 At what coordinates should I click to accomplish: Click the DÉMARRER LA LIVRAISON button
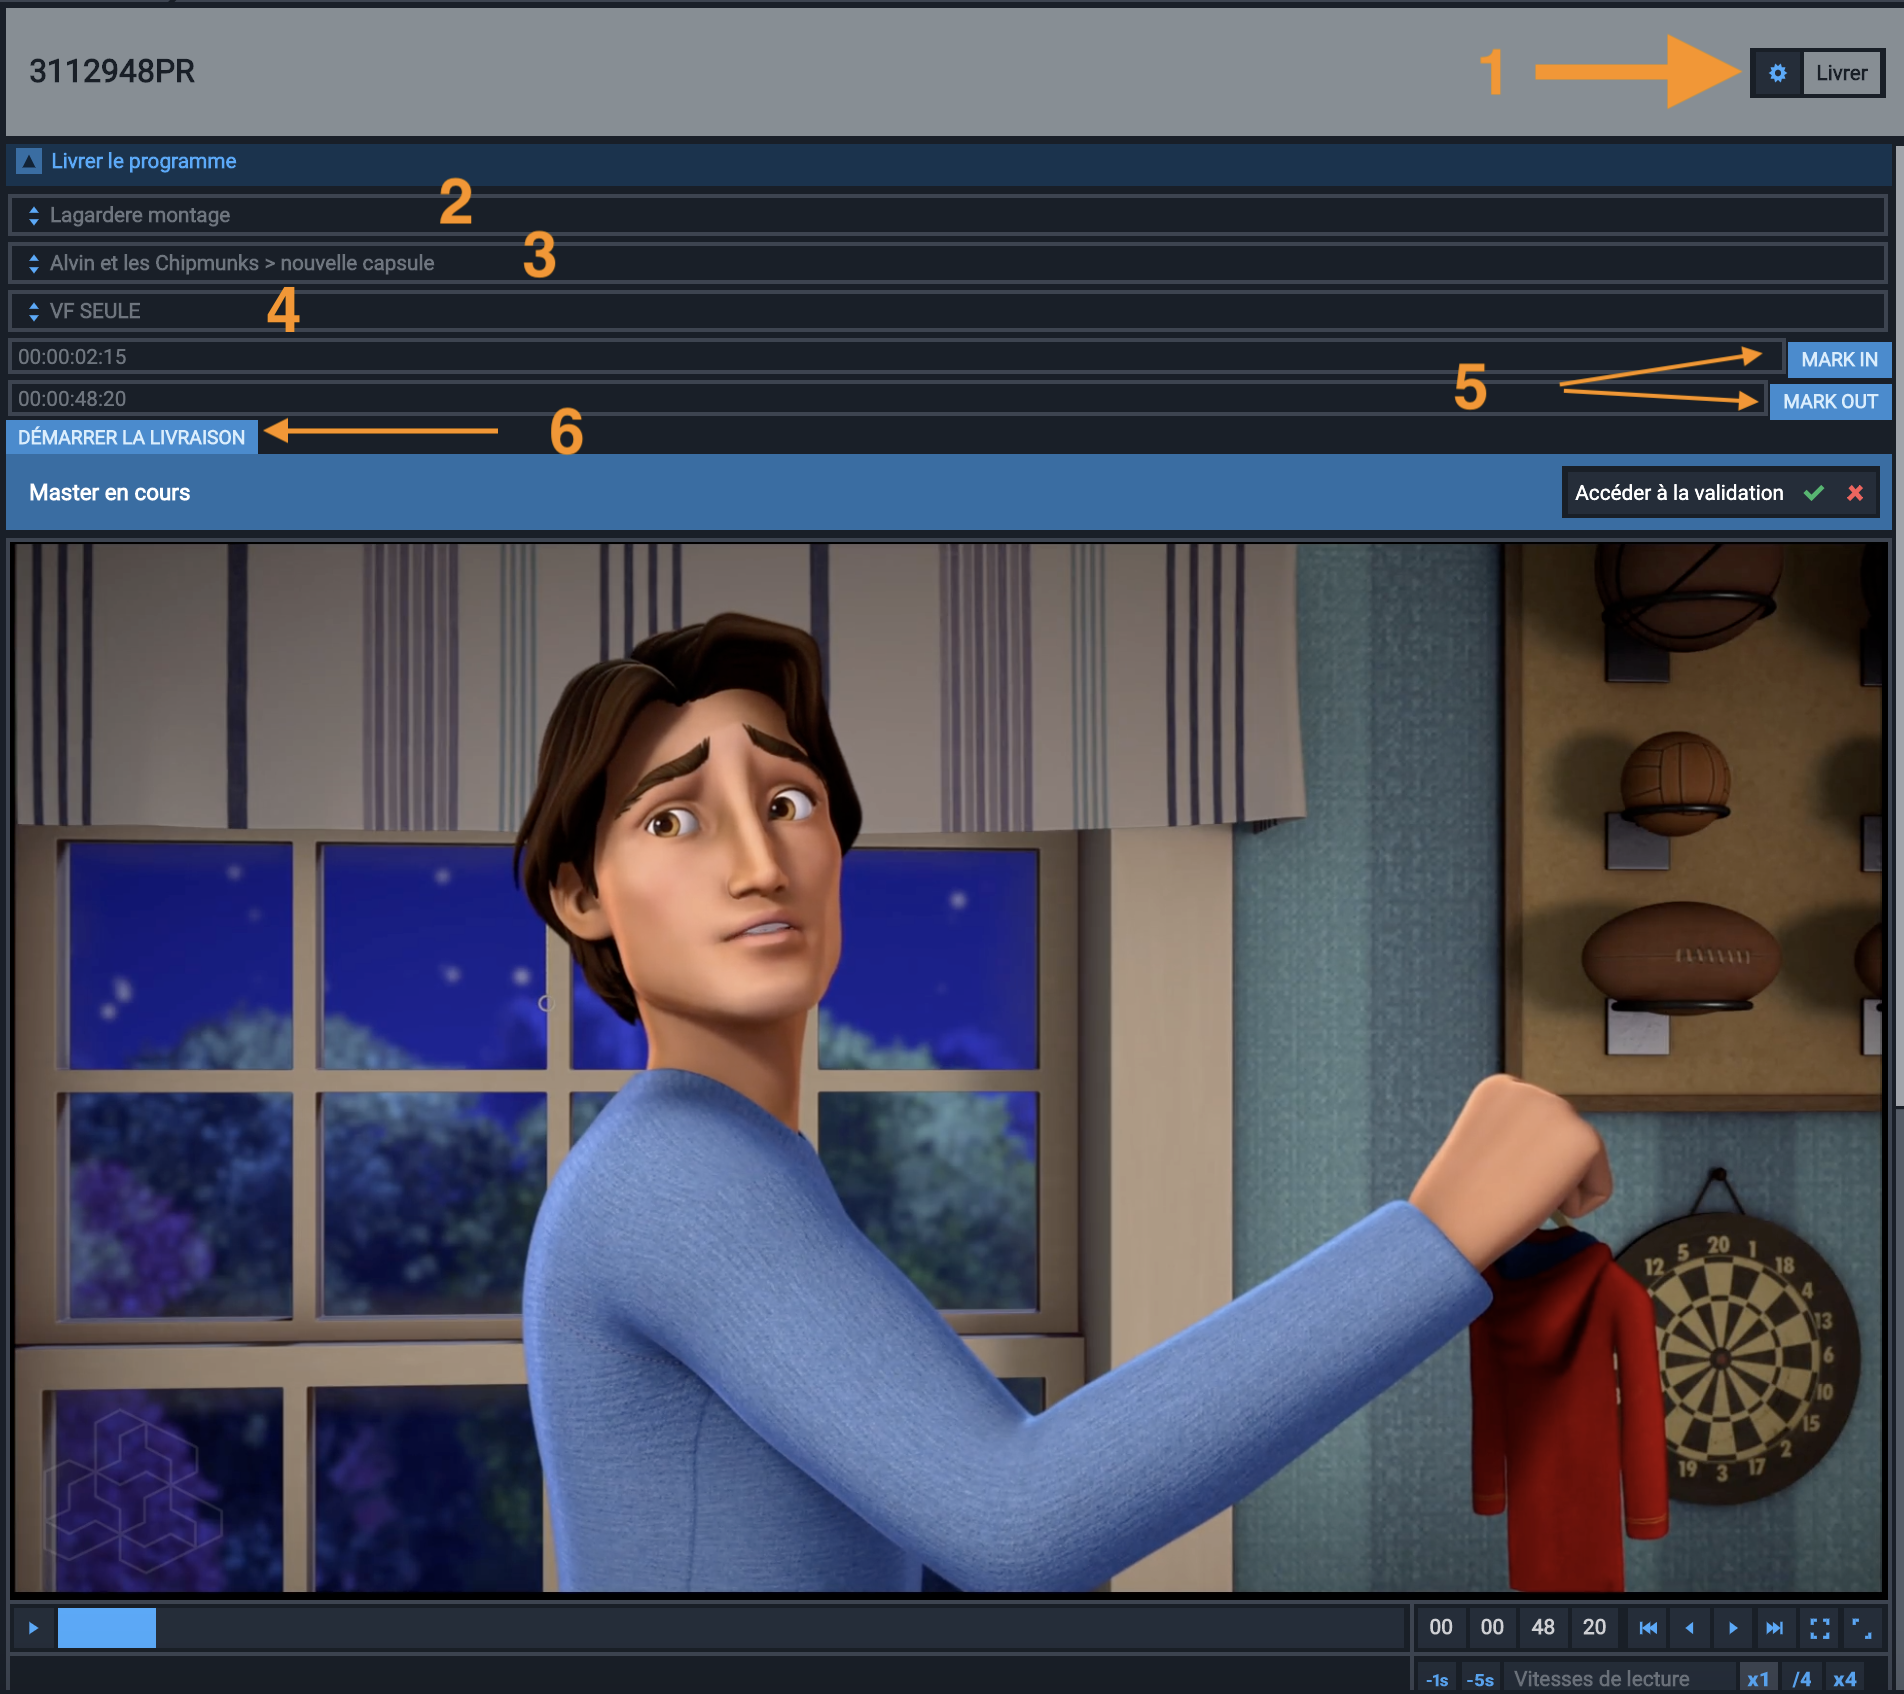click(x=131, y=437)
